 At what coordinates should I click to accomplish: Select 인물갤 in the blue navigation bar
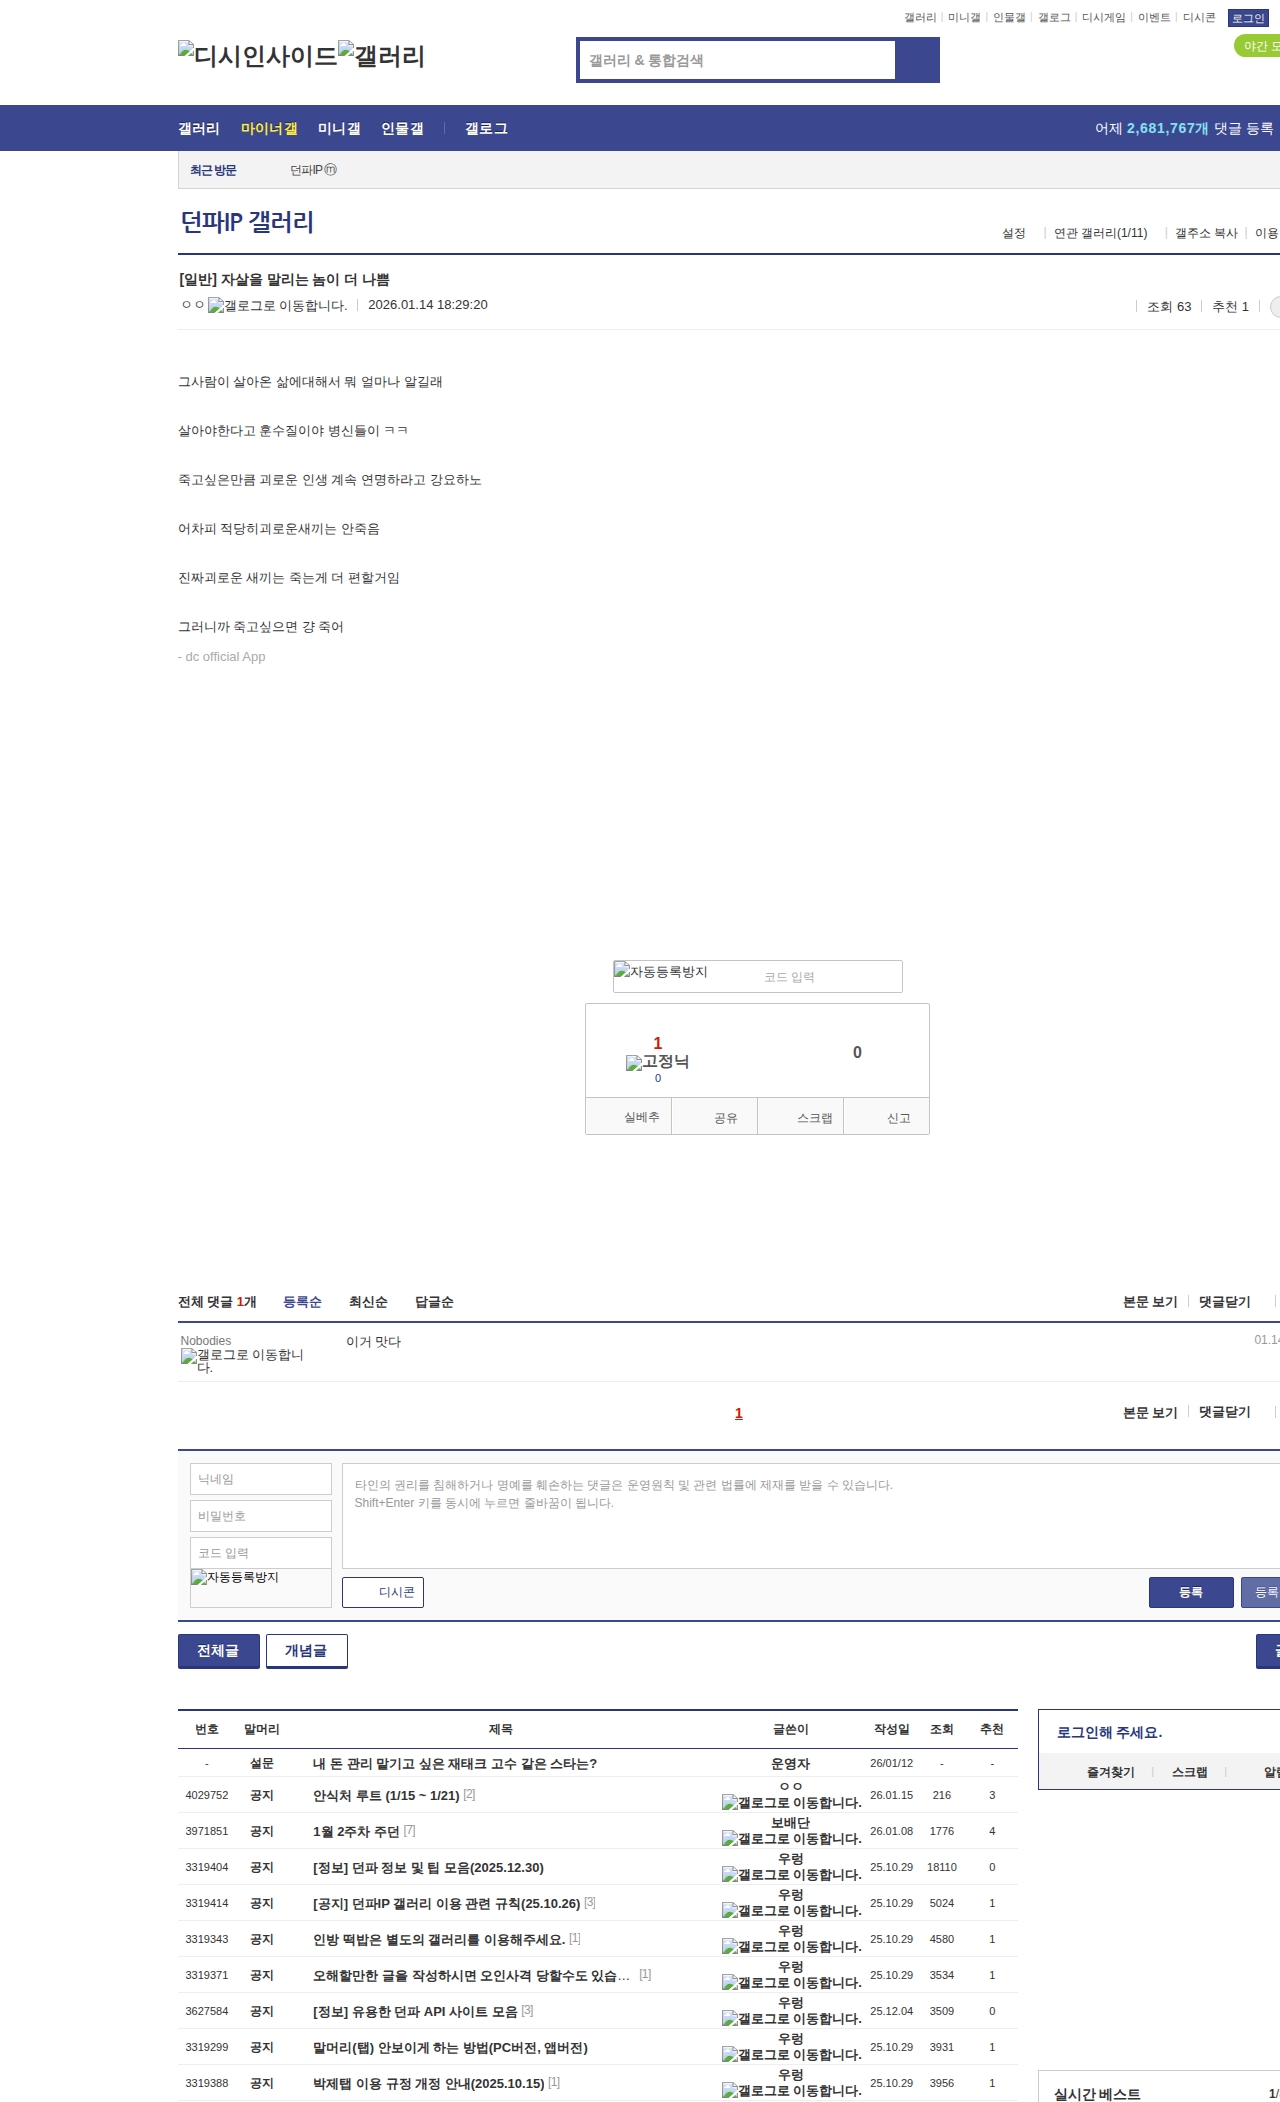coord(402,128)
